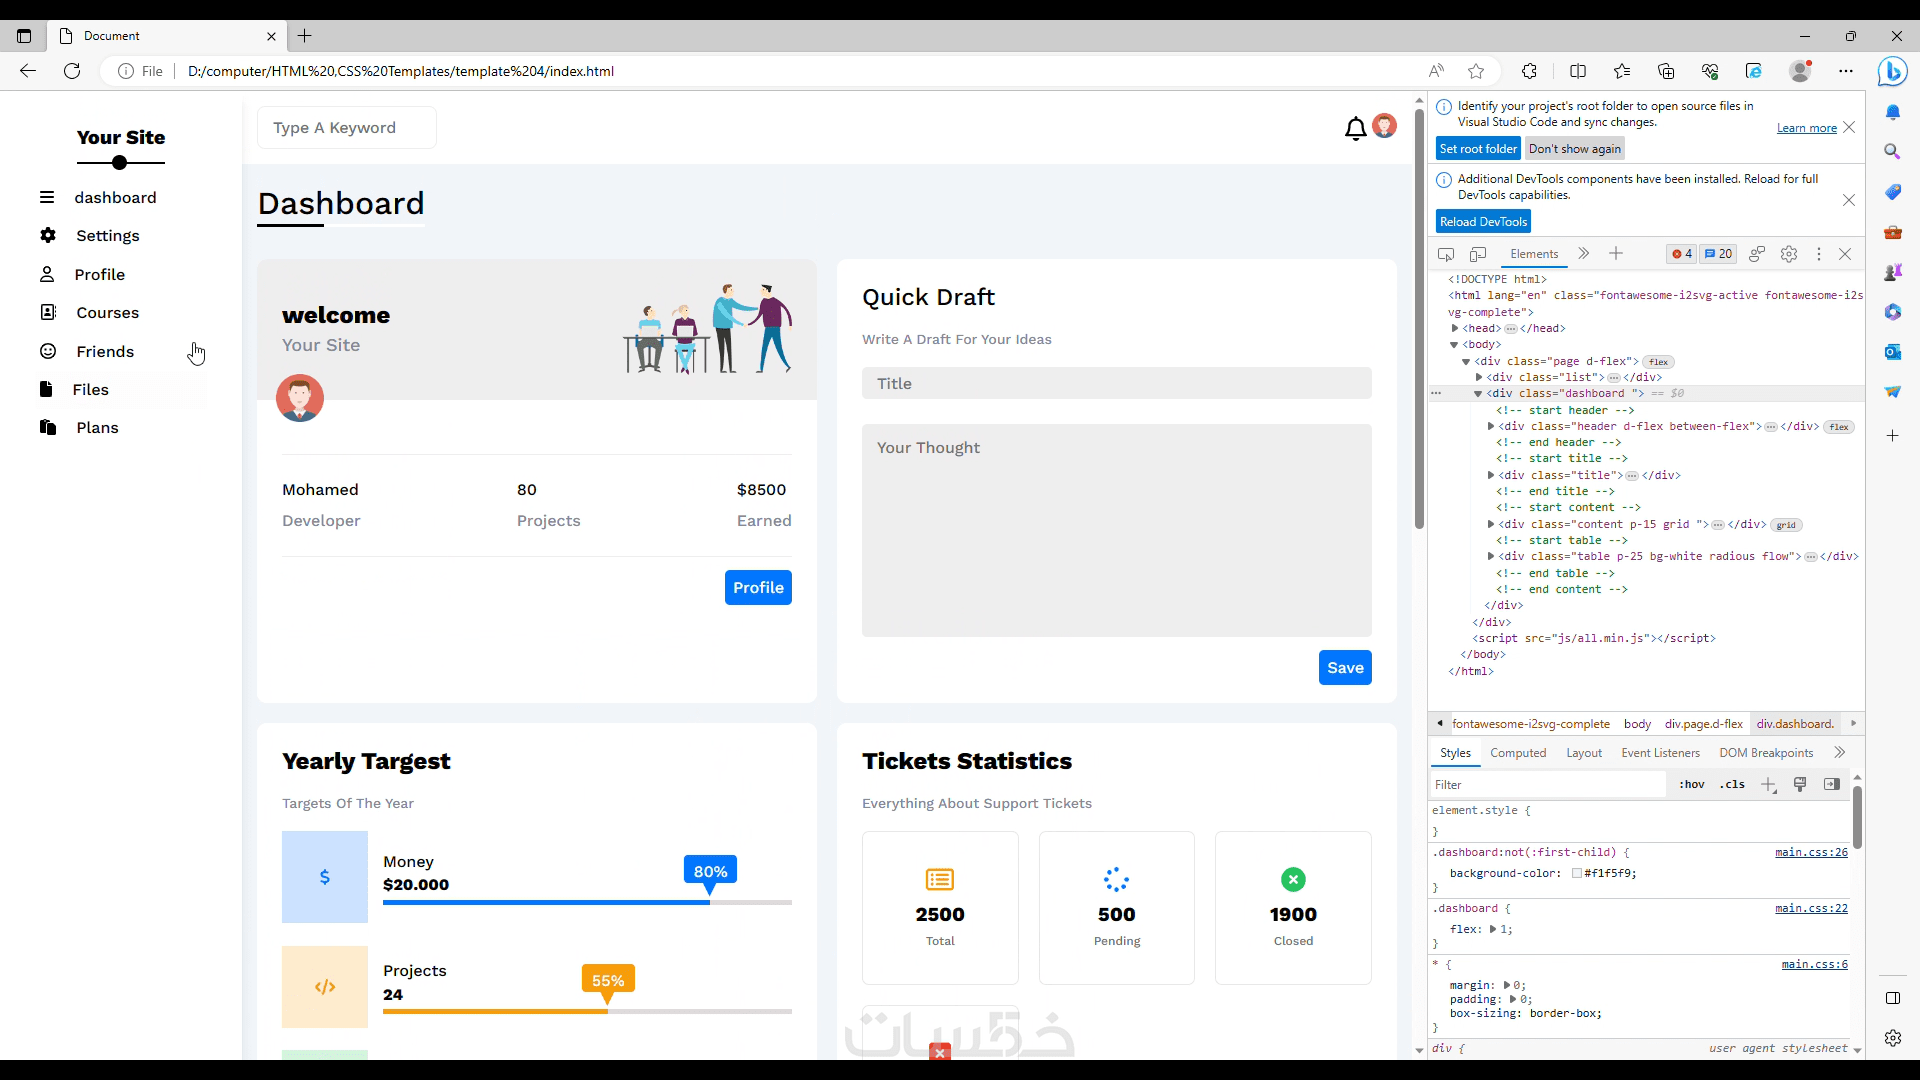Toggle device emulation icon in DevTools
1920x1080 pixels.
(x=1478, y=254)
